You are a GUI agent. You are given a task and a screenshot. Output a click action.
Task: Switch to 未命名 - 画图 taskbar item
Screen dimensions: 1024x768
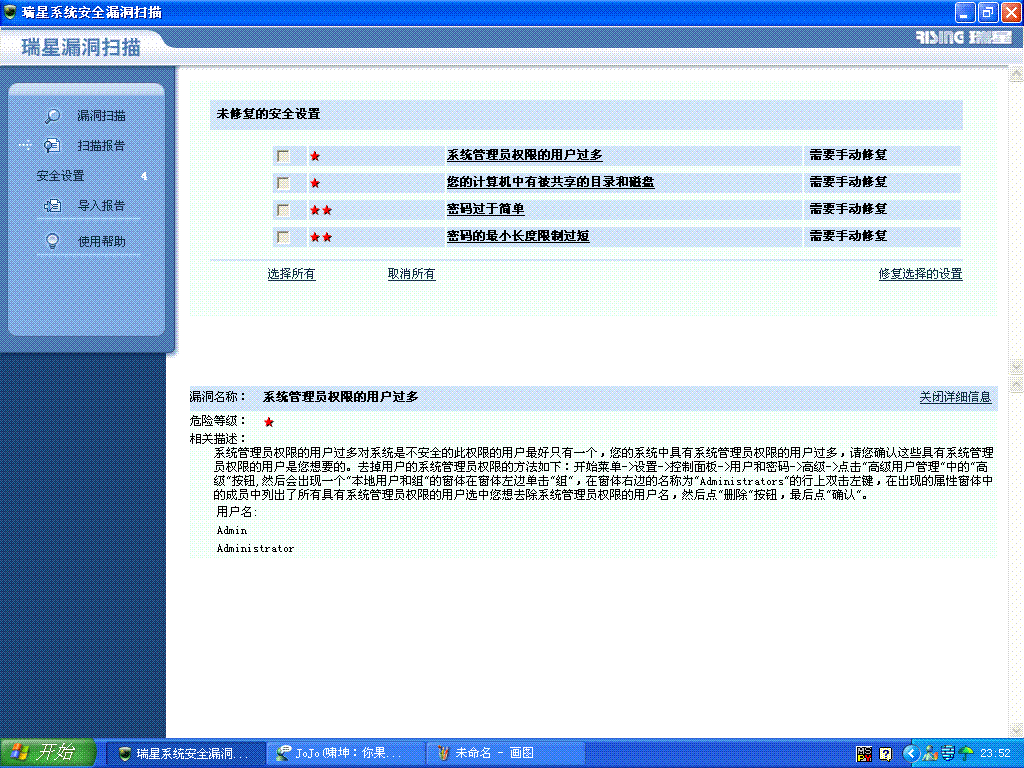coord(506,753)
